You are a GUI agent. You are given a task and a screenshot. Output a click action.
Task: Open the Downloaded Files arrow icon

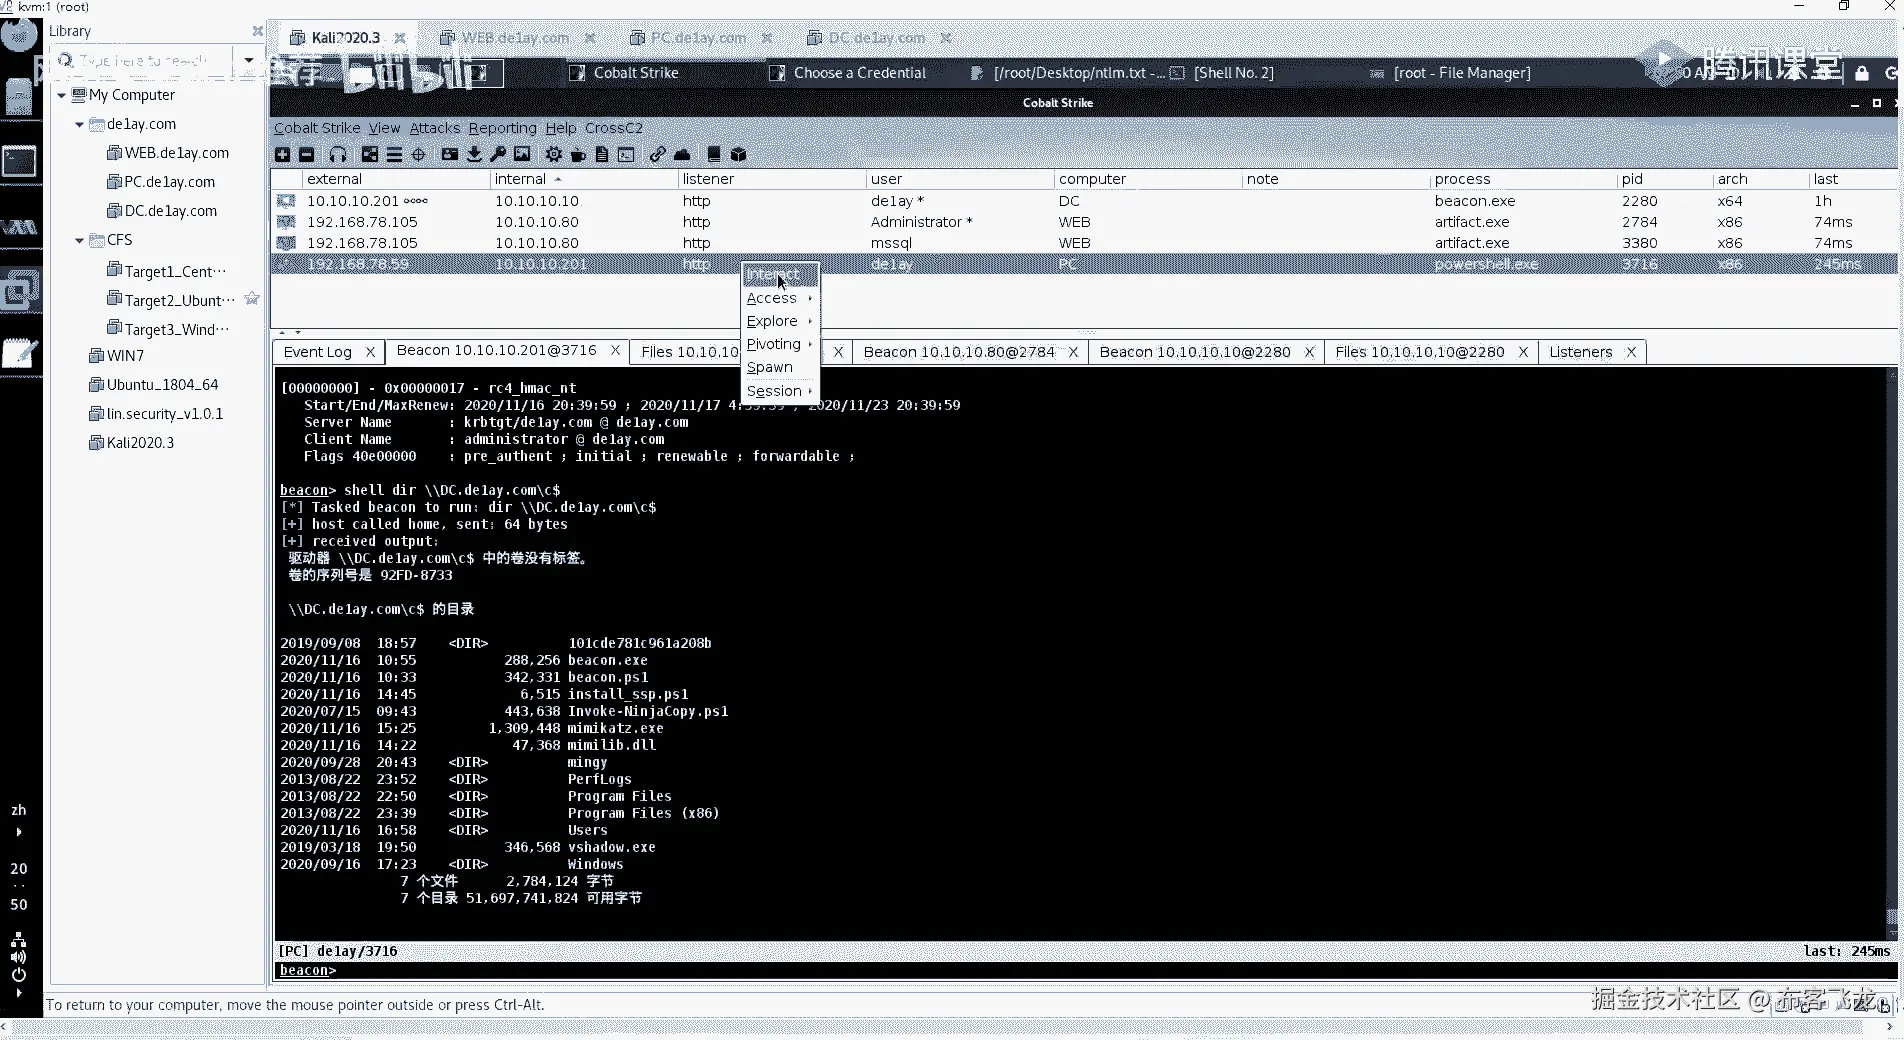474,154
